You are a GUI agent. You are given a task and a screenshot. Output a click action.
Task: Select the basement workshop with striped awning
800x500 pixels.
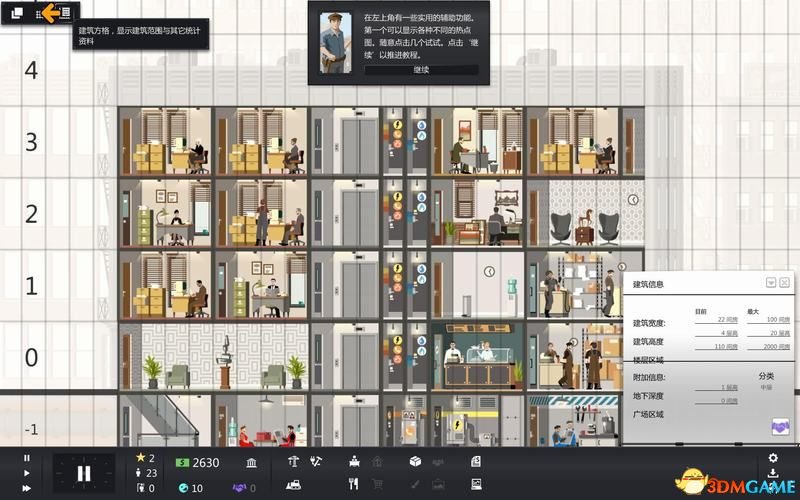point(573,421)
